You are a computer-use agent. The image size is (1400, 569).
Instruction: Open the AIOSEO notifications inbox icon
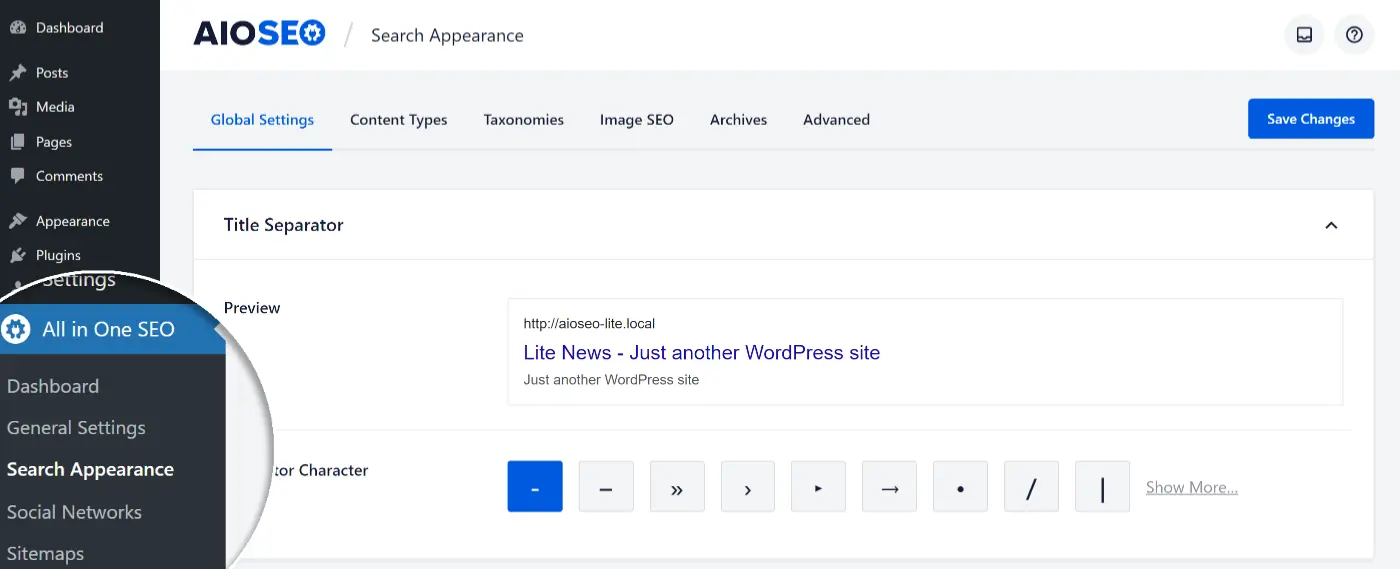pyautogui.click(x=1304, y=35)
